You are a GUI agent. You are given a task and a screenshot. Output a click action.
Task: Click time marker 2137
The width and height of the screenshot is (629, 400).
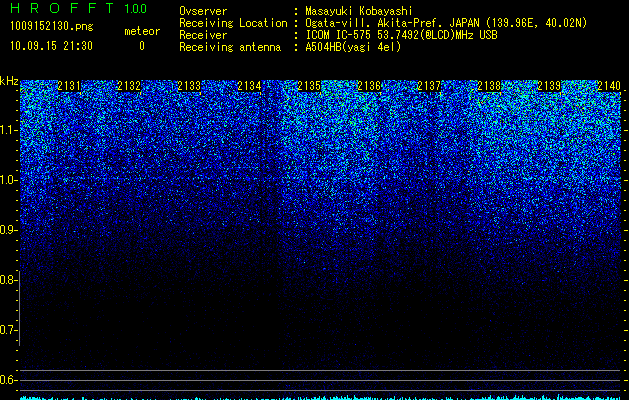coord(429,86)
